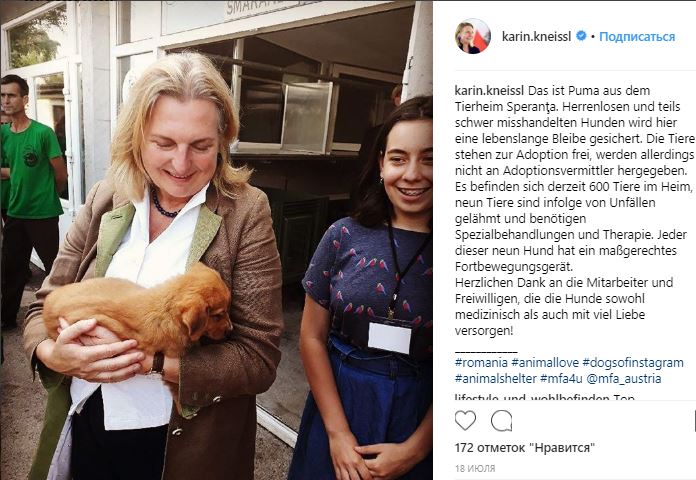Open the #dogsofinstagram hashtag
This screenshot has height=480, width=696.
[x=633, y=363]
